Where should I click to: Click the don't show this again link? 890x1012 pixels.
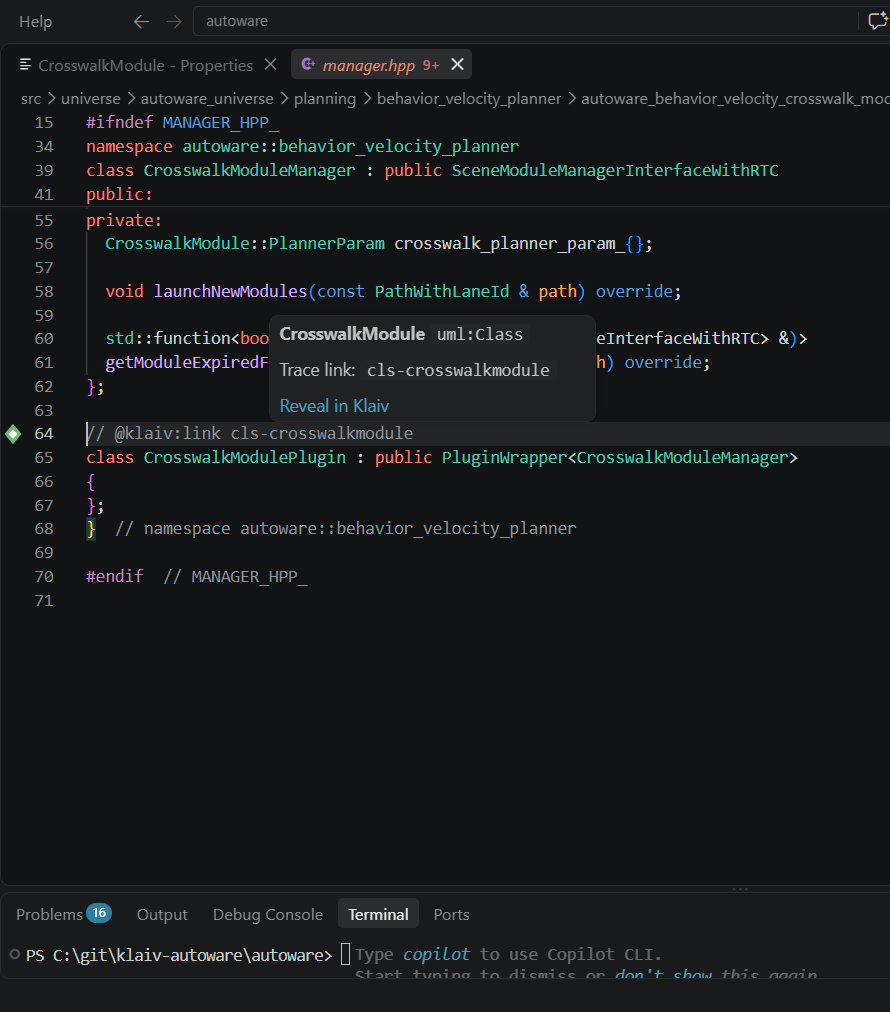(x=716, y=974)
